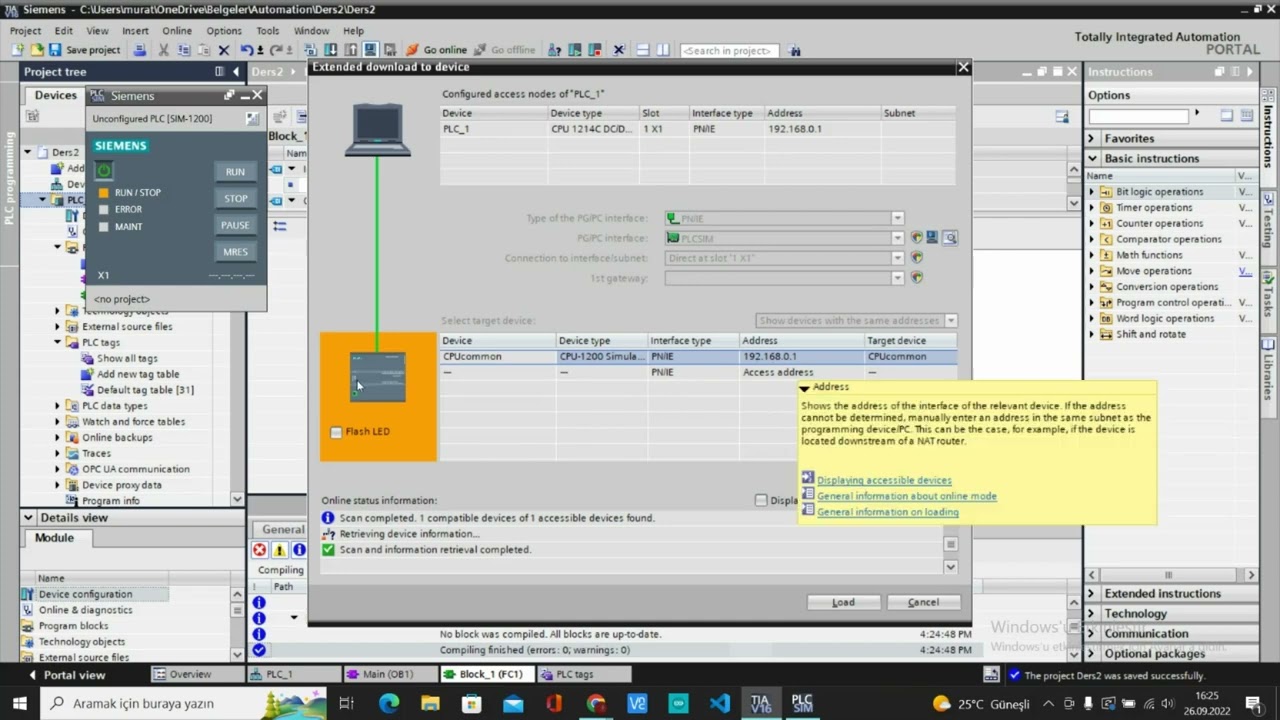Image resolution: width=1280 pixels, height=720 pixels.
Task: Click the Load button
Action: [x=844, y=602]
